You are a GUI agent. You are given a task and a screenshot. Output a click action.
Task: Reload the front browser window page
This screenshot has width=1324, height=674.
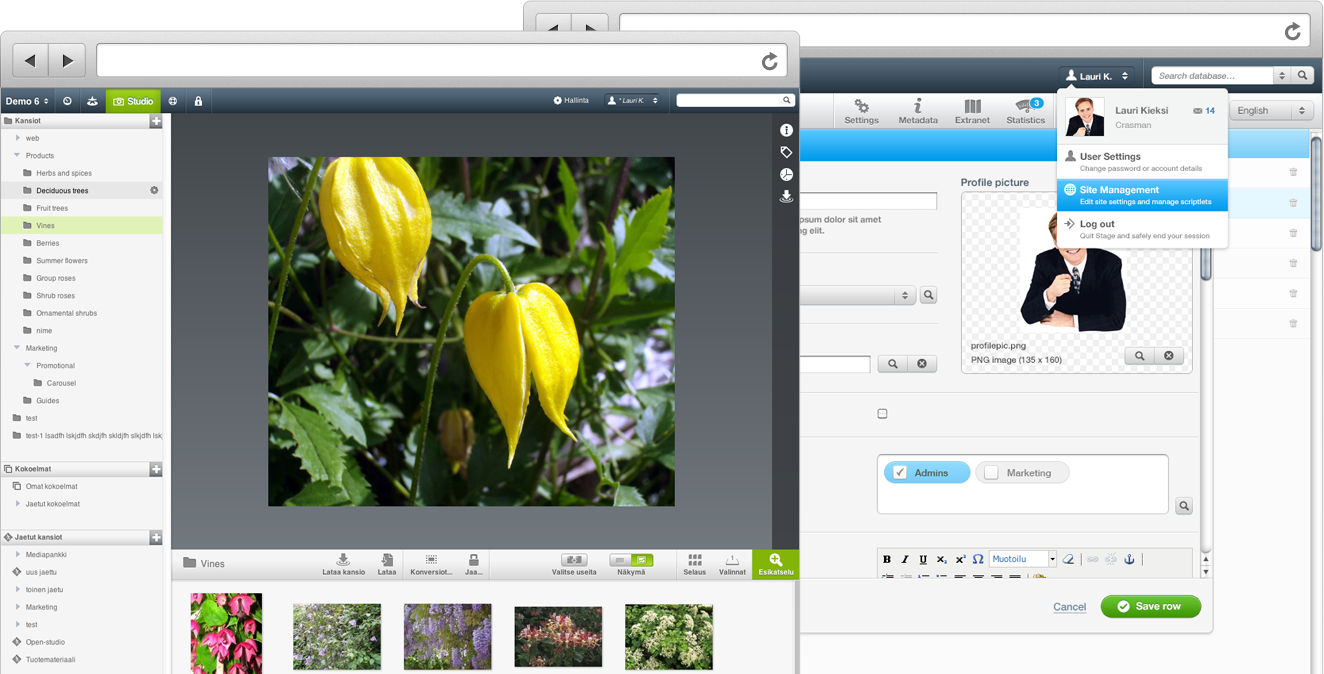tap(770, 62)
